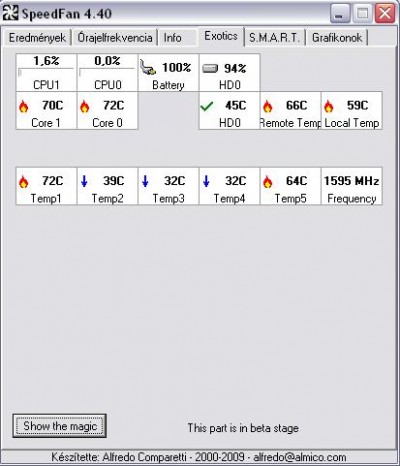400x466 pixels.
Task: Click the hard drive icon beside 94%
Action: tap(210, 69)
